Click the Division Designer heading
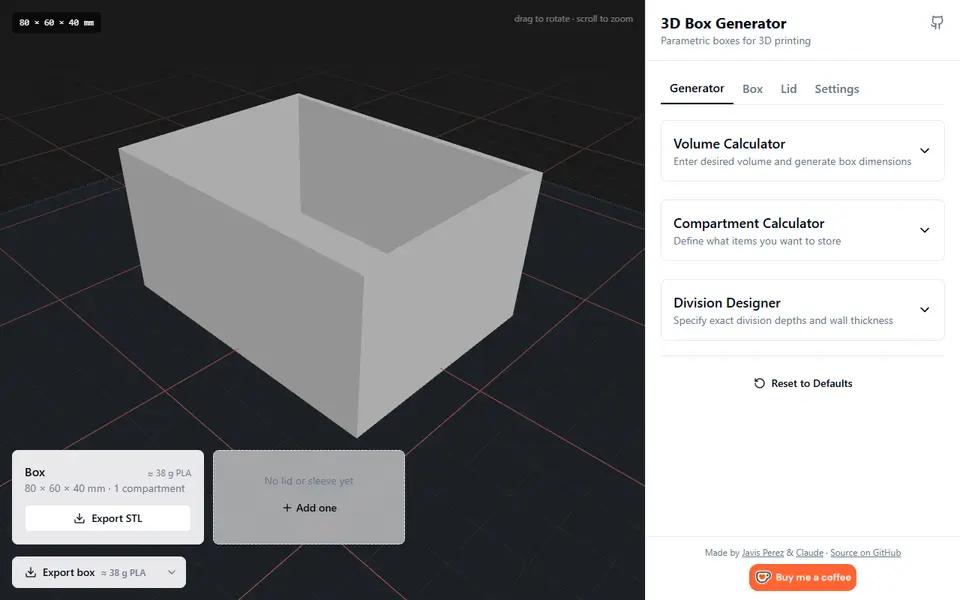 point(727,303)
